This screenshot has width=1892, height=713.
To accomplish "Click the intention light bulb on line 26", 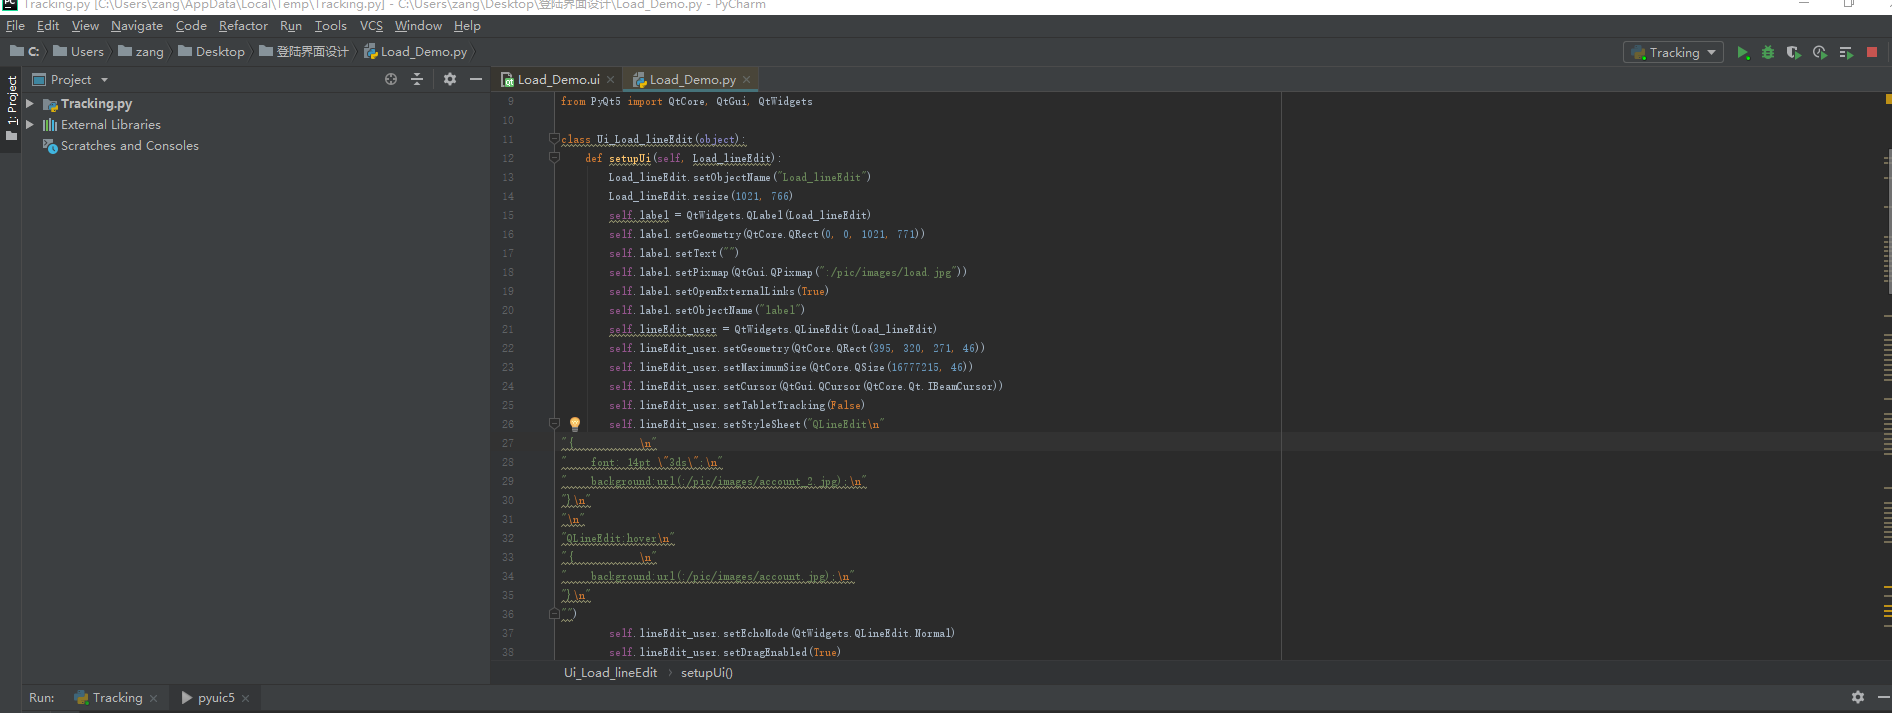I will click(575, 424).
